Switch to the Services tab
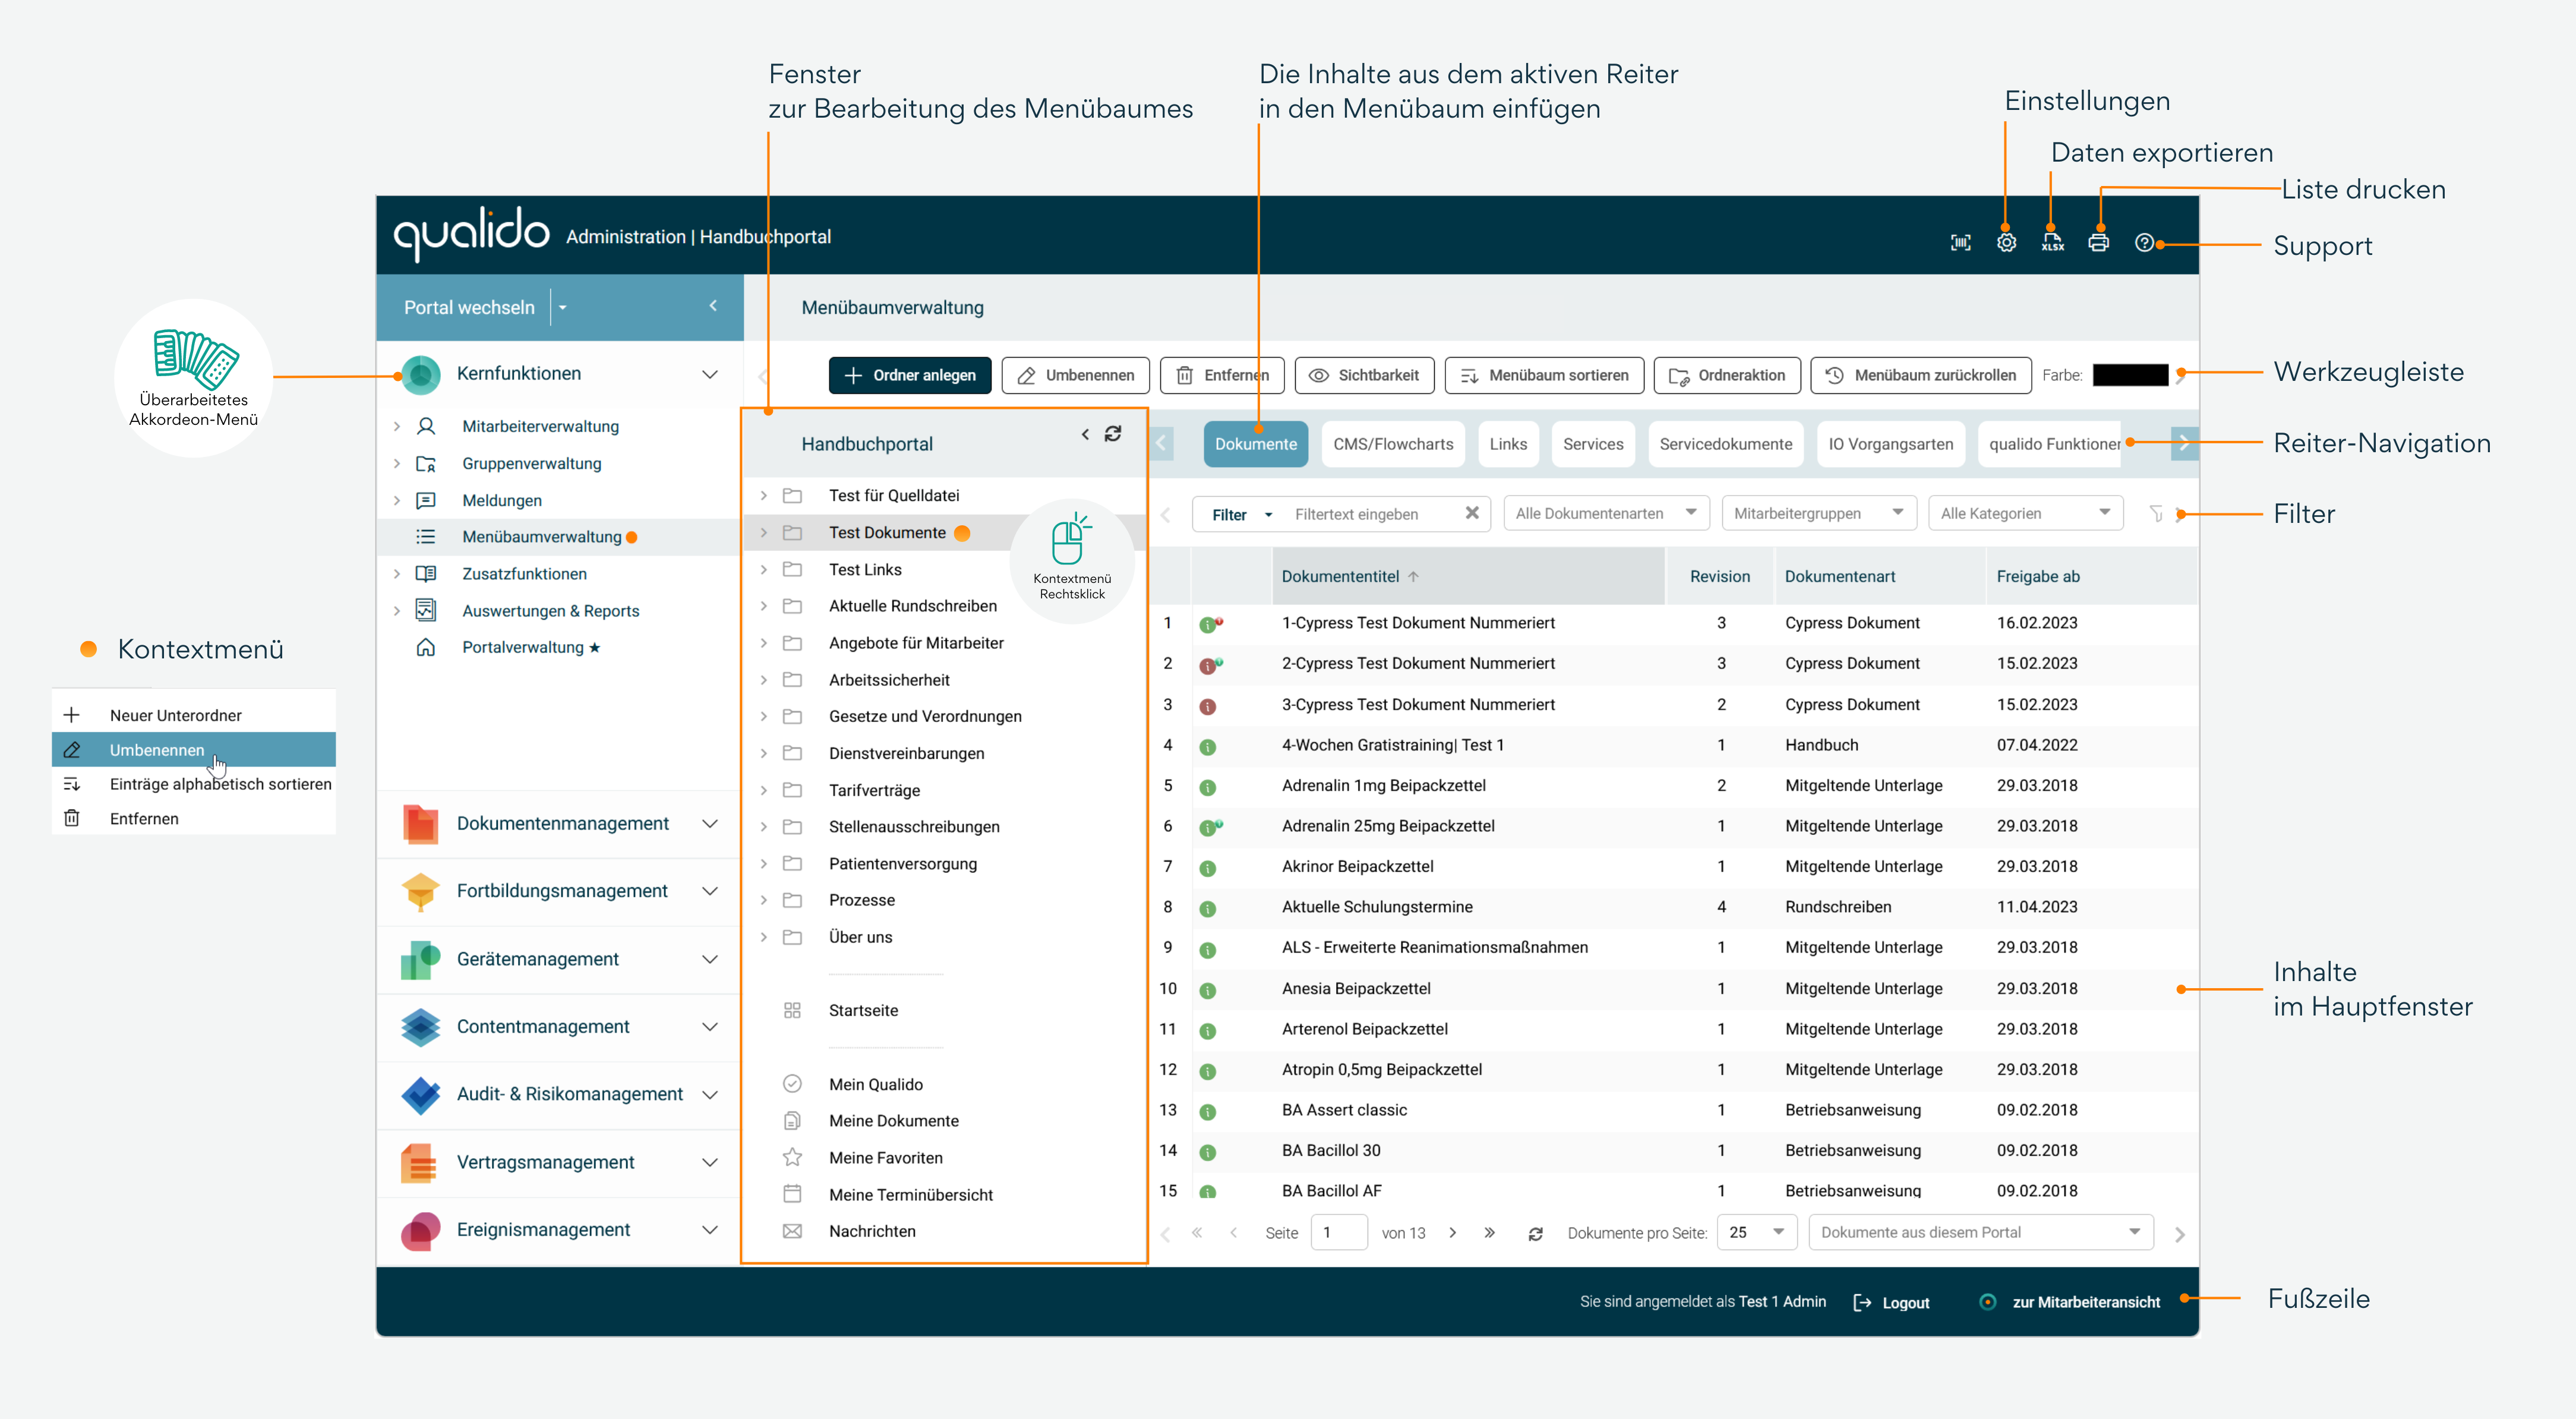 (x=1593, y=444)
